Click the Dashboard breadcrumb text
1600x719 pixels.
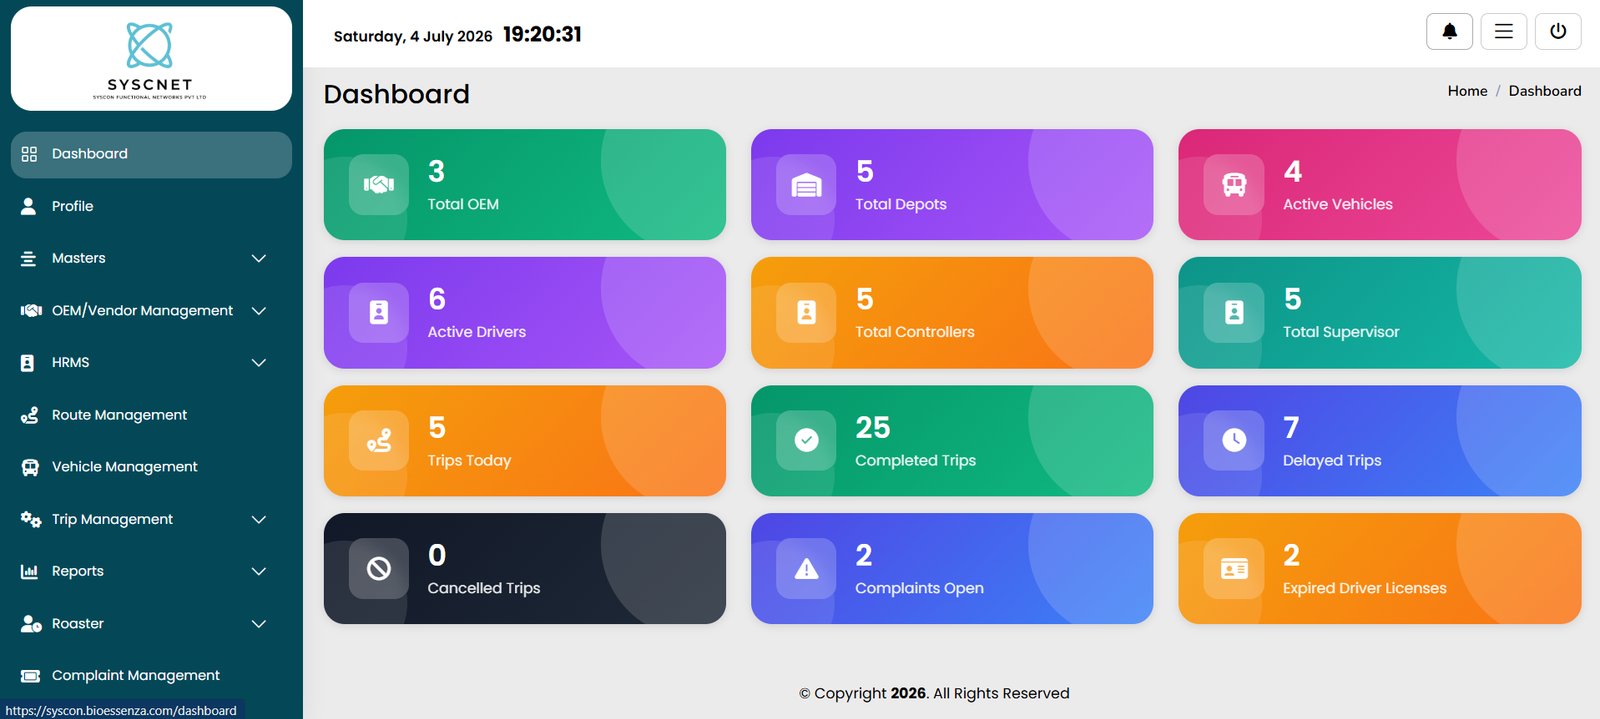[1545, 91]
